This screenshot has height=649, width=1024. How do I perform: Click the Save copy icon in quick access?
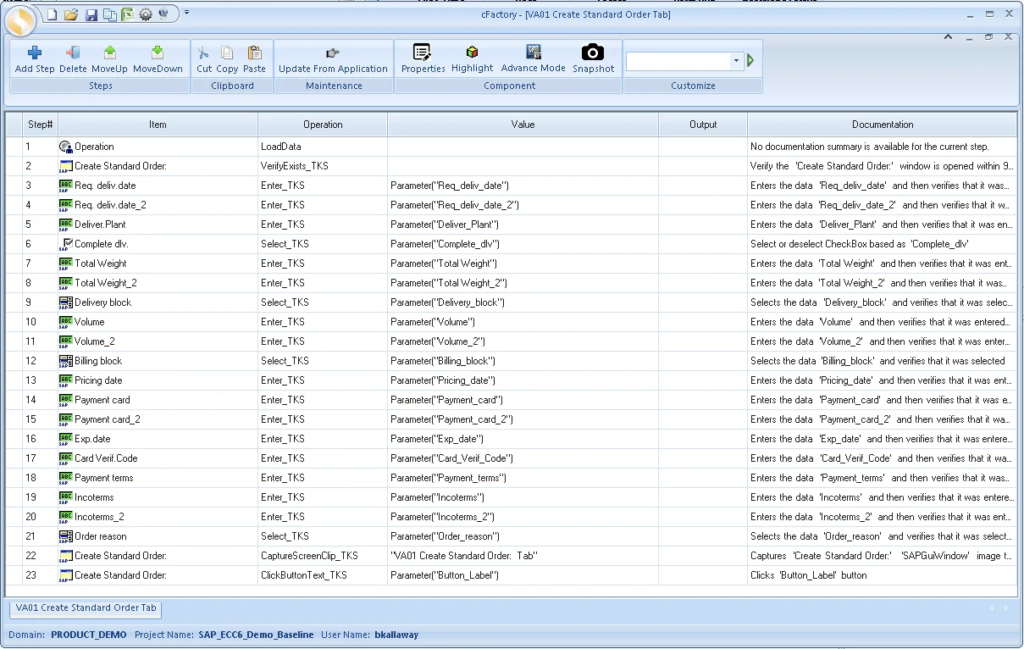110,14
